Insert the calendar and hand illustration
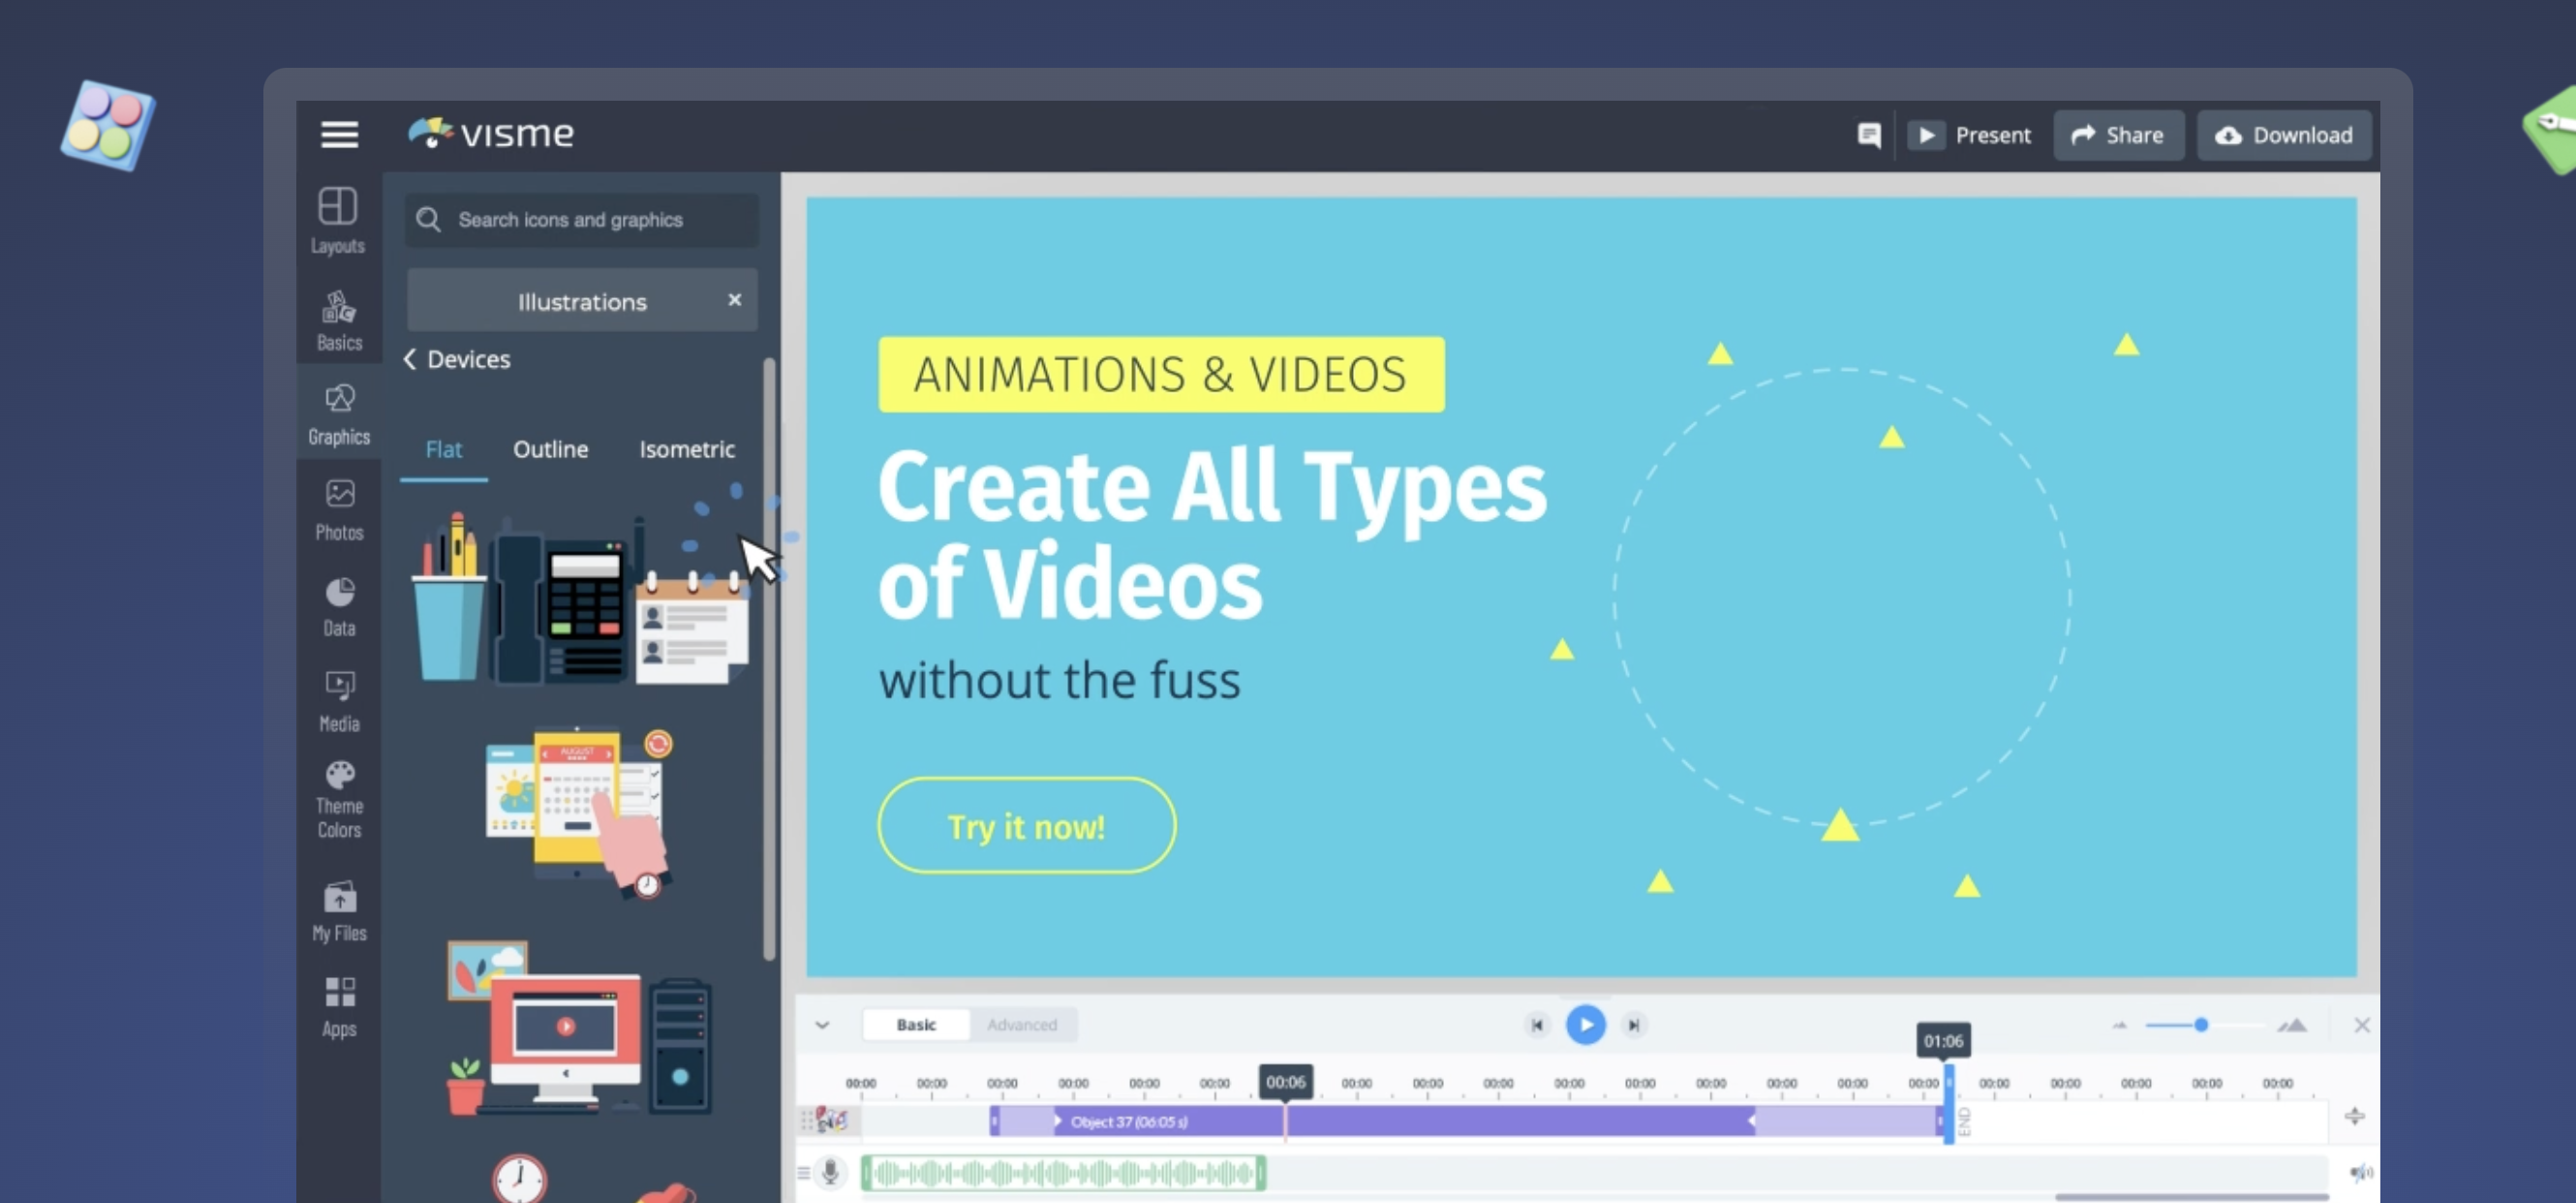Image resolution: width=2576 pixels, height=1203 pixels. [578, 812]
